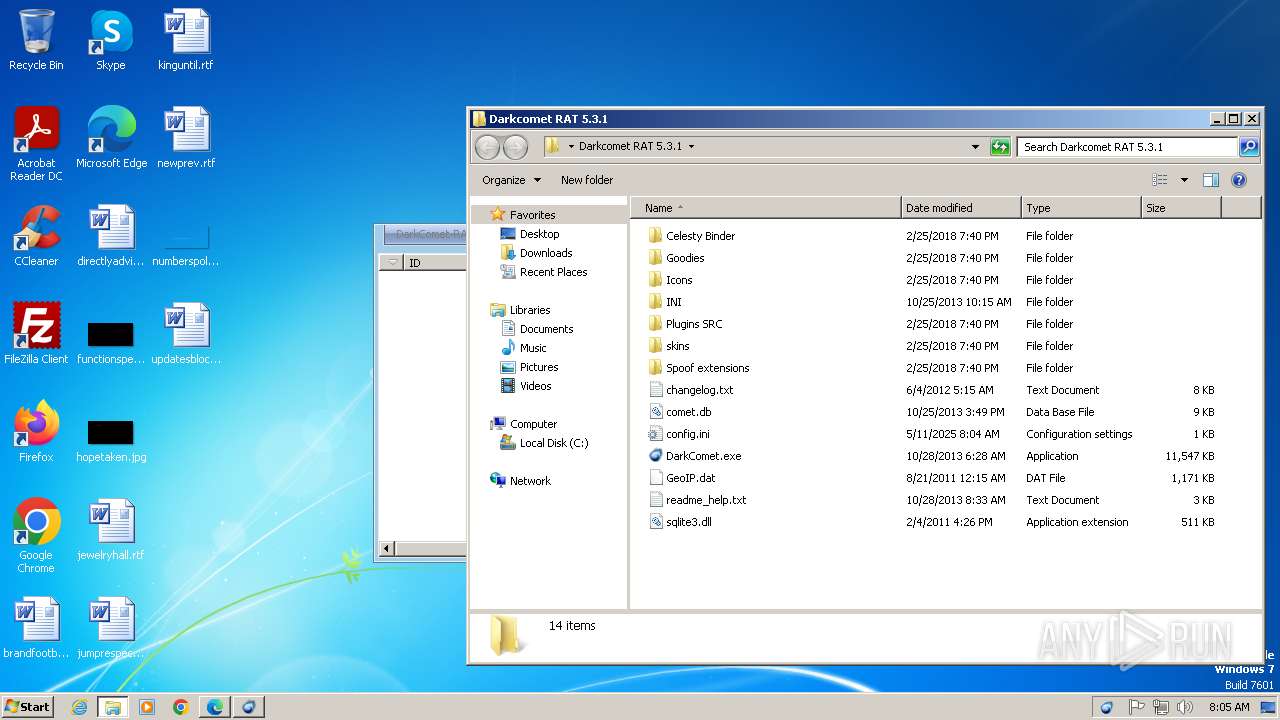Click the ID column in DarkComet window

436,263
